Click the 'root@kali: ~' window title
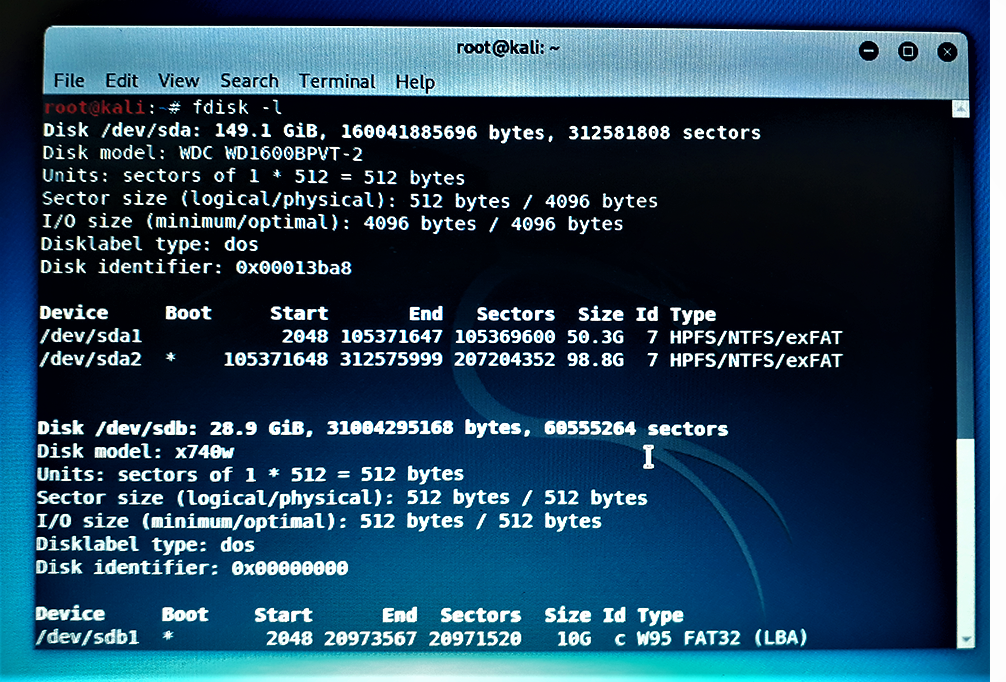1006x682 pixels. [x=507, y=48]
